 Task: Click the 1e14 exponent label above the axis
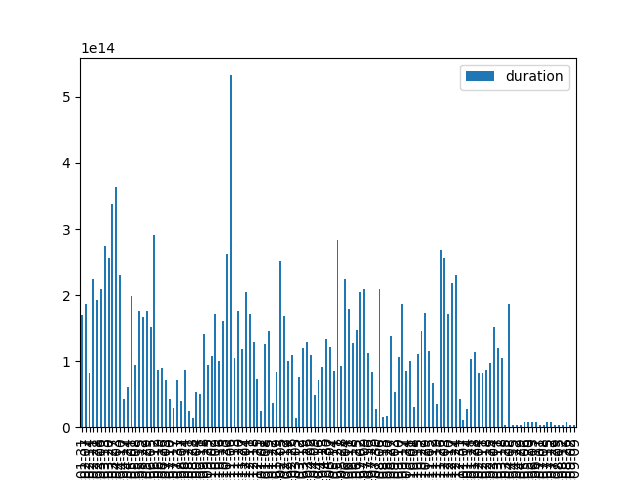tap(97, 48)
